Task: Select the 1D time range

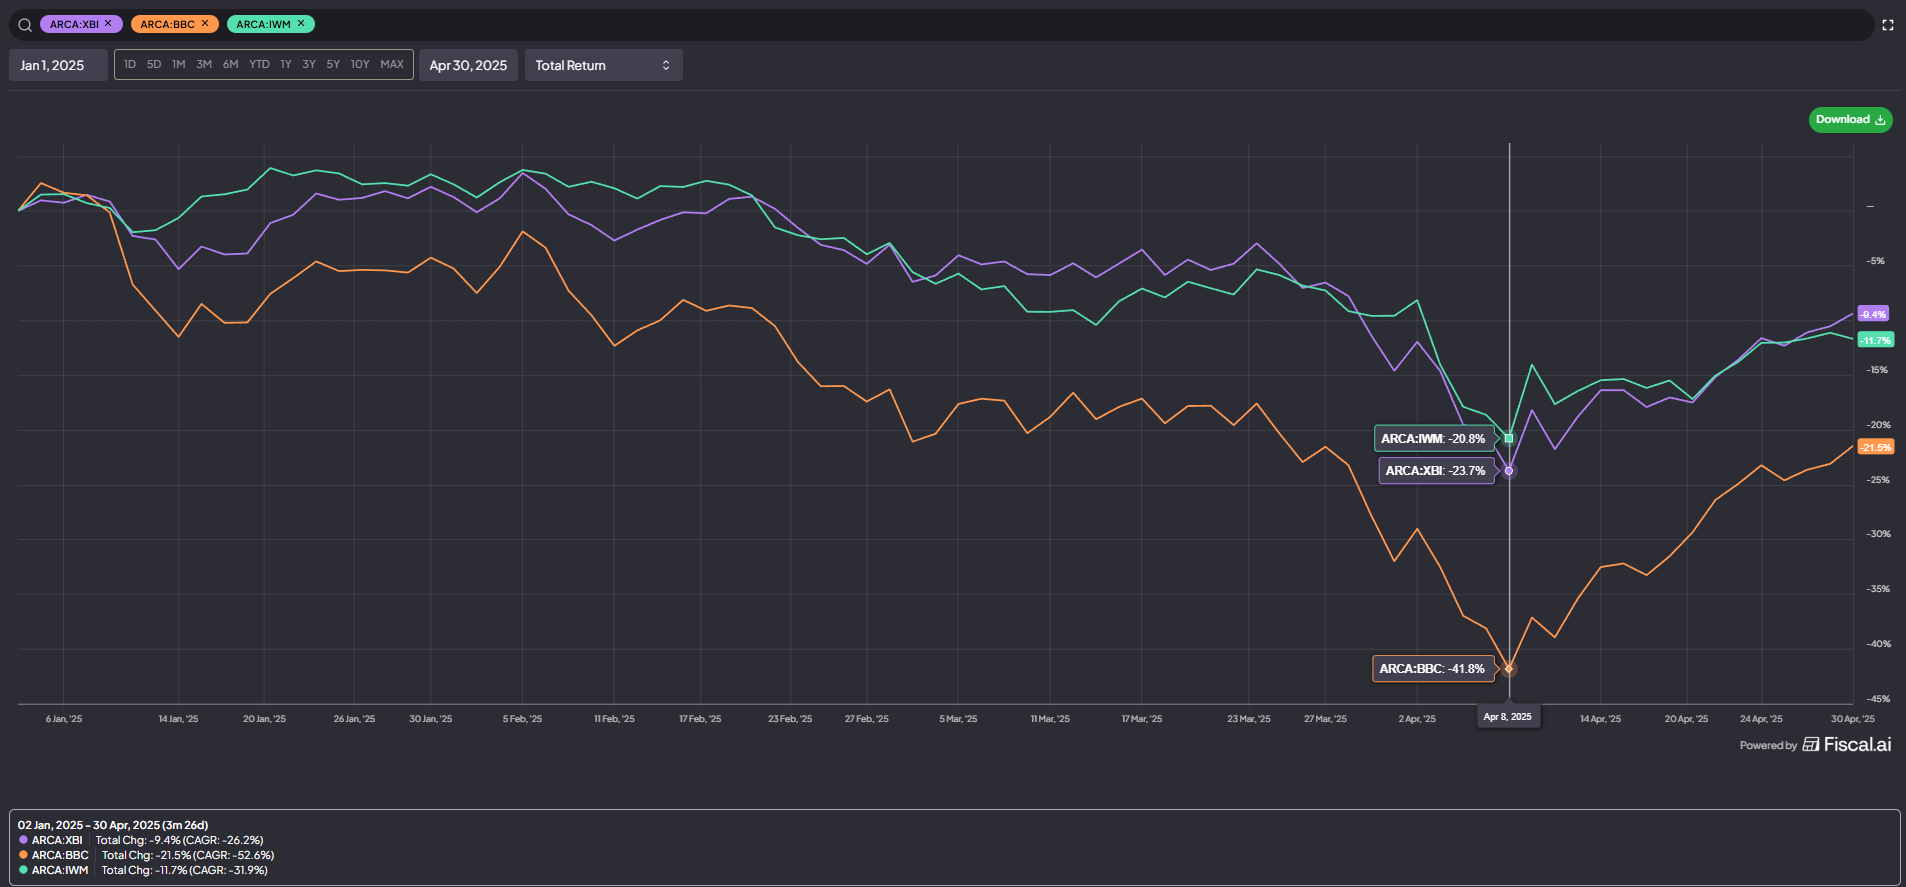Action: 130,64
